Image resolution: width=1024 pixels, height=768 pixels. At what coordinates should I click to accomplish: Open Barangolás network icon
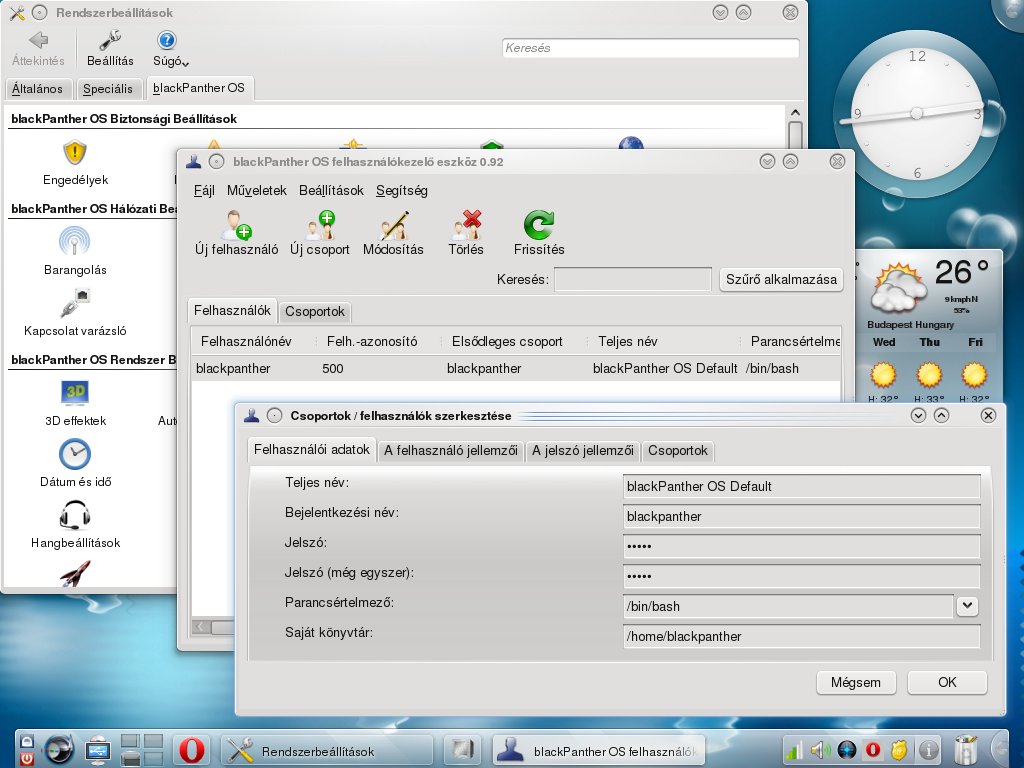tap(74, 241)
